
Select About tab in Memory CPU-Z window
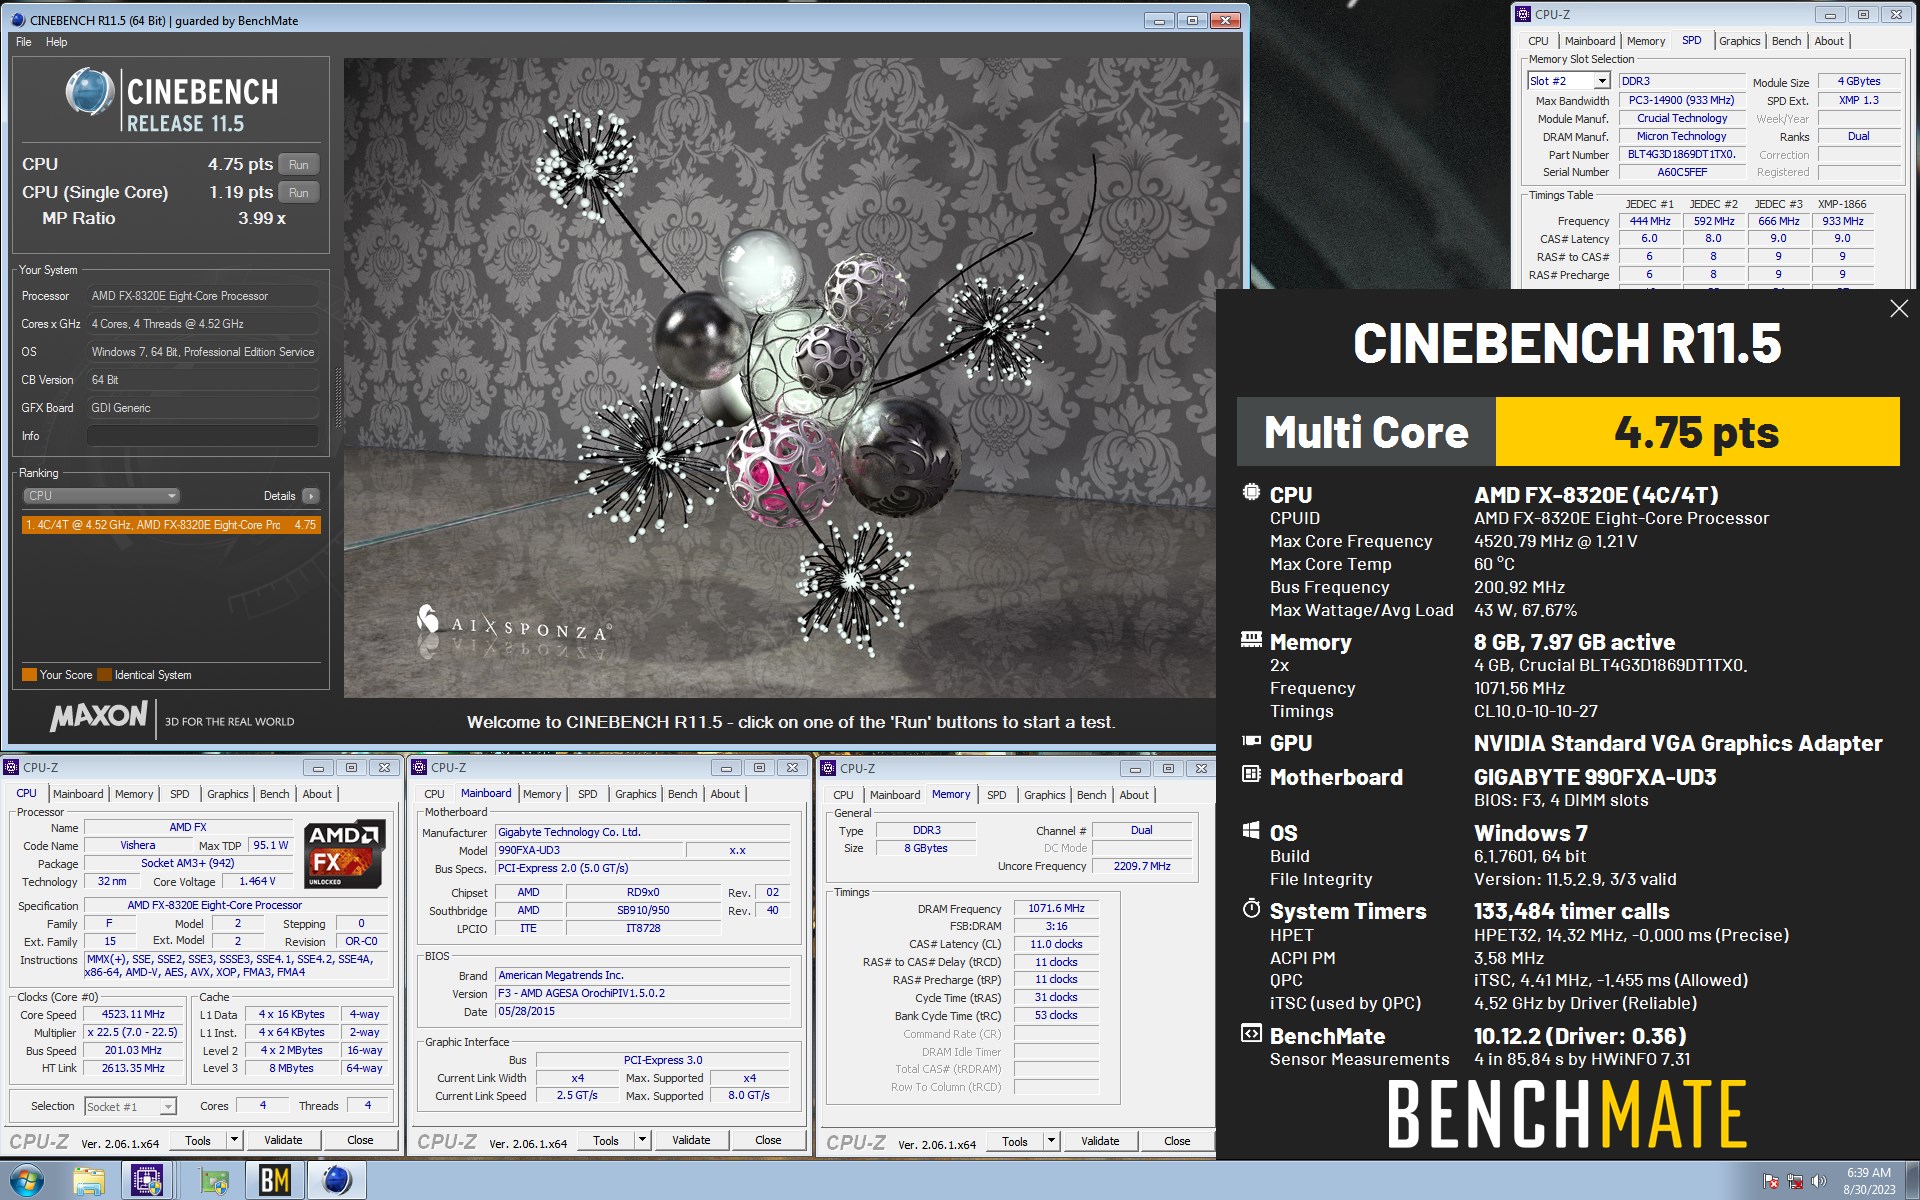1134,795
